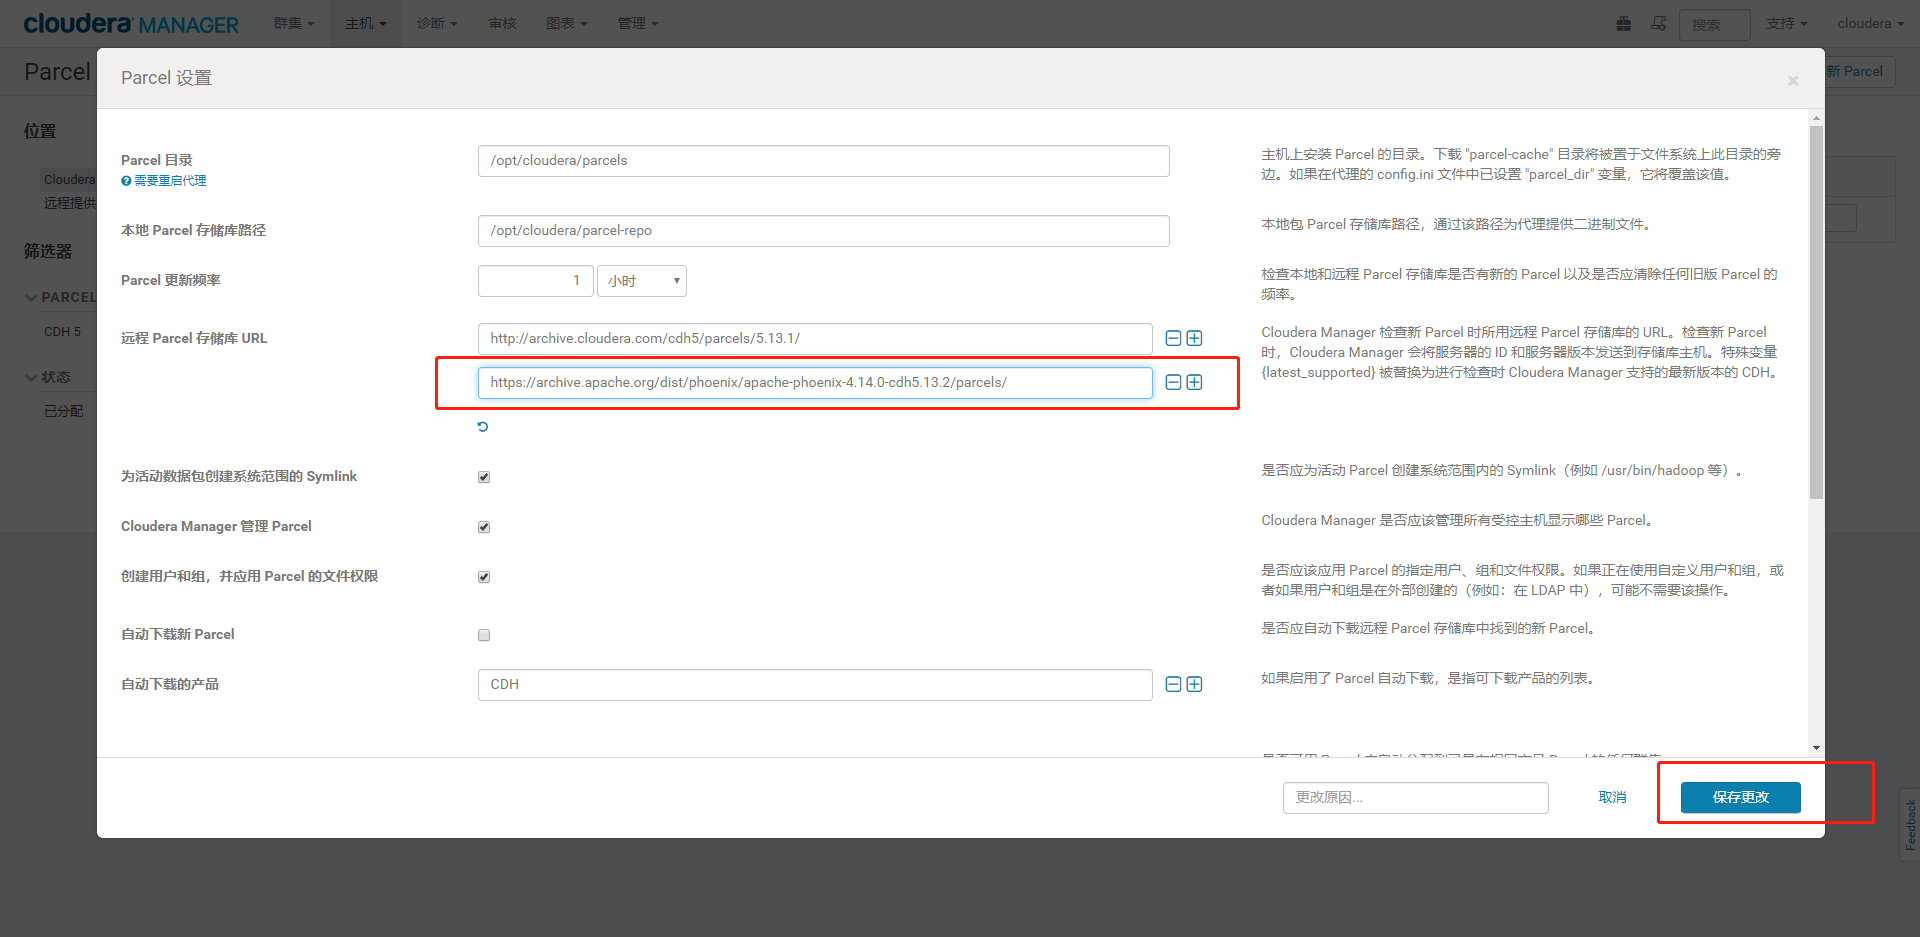Select the CDH 5 filter item

tap(62, 332)
